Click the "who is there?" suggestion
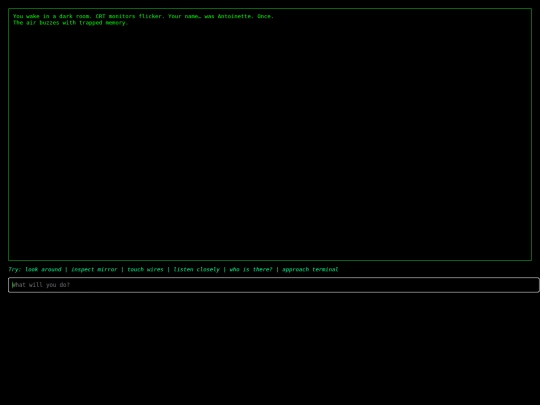 251,269
